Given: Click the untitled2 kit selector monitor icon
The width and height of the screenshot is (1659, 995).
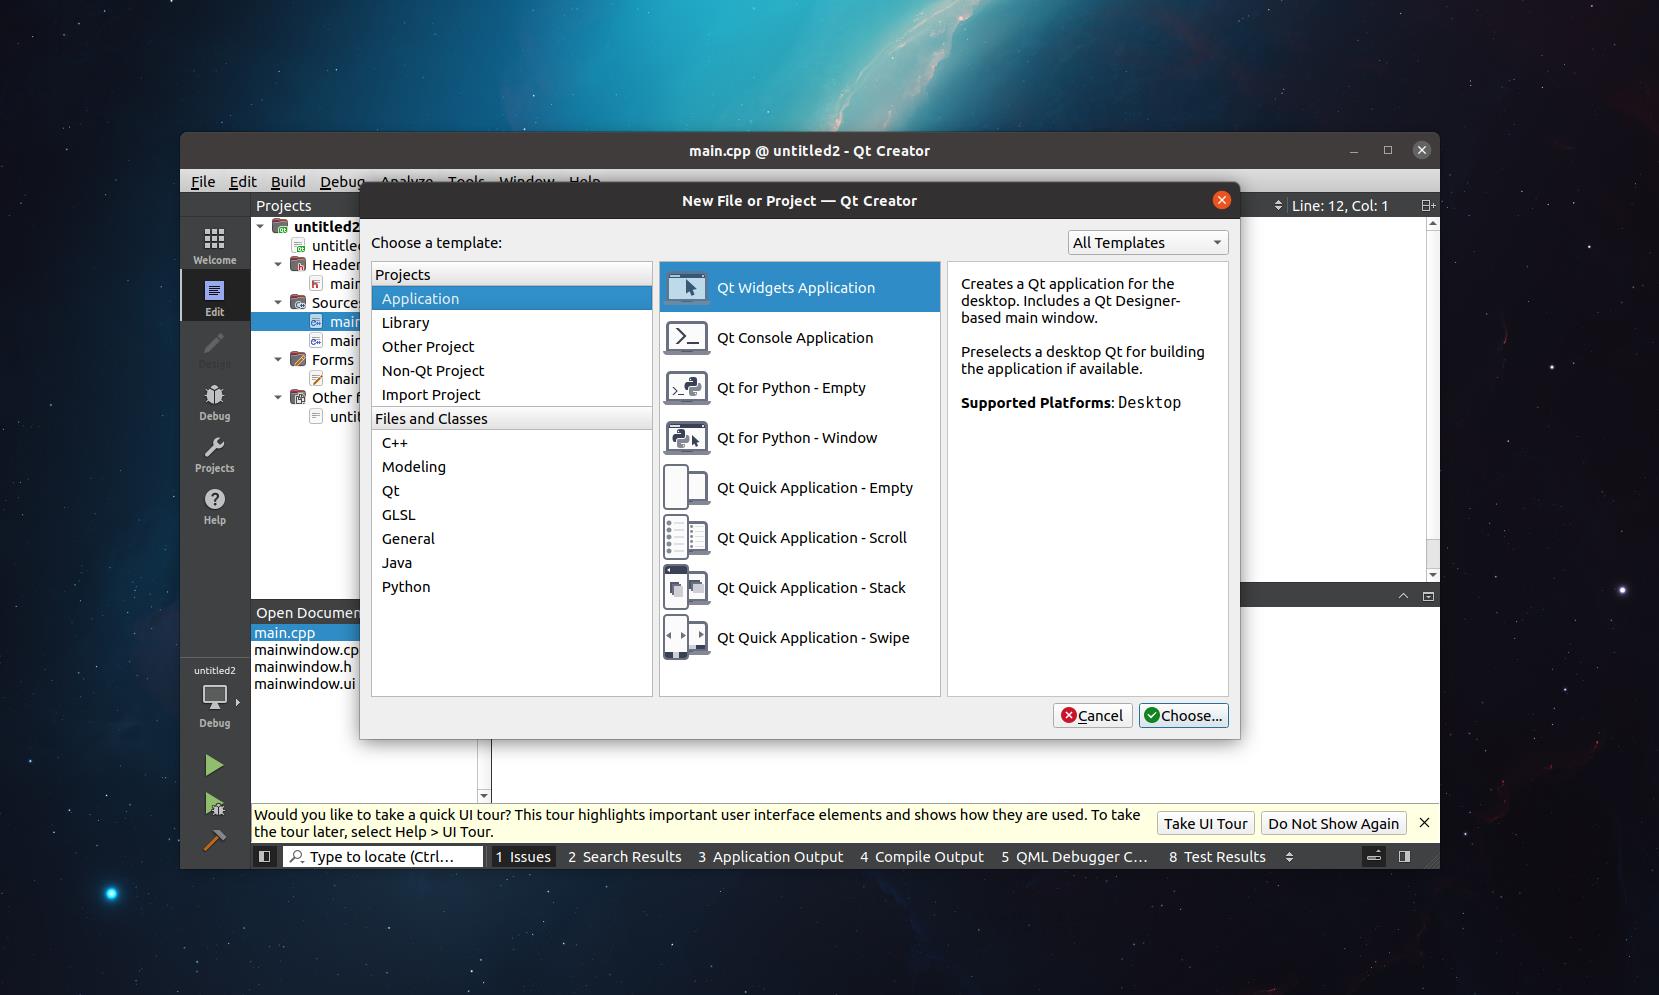Looking at the screenshot, I should (214, 697).
